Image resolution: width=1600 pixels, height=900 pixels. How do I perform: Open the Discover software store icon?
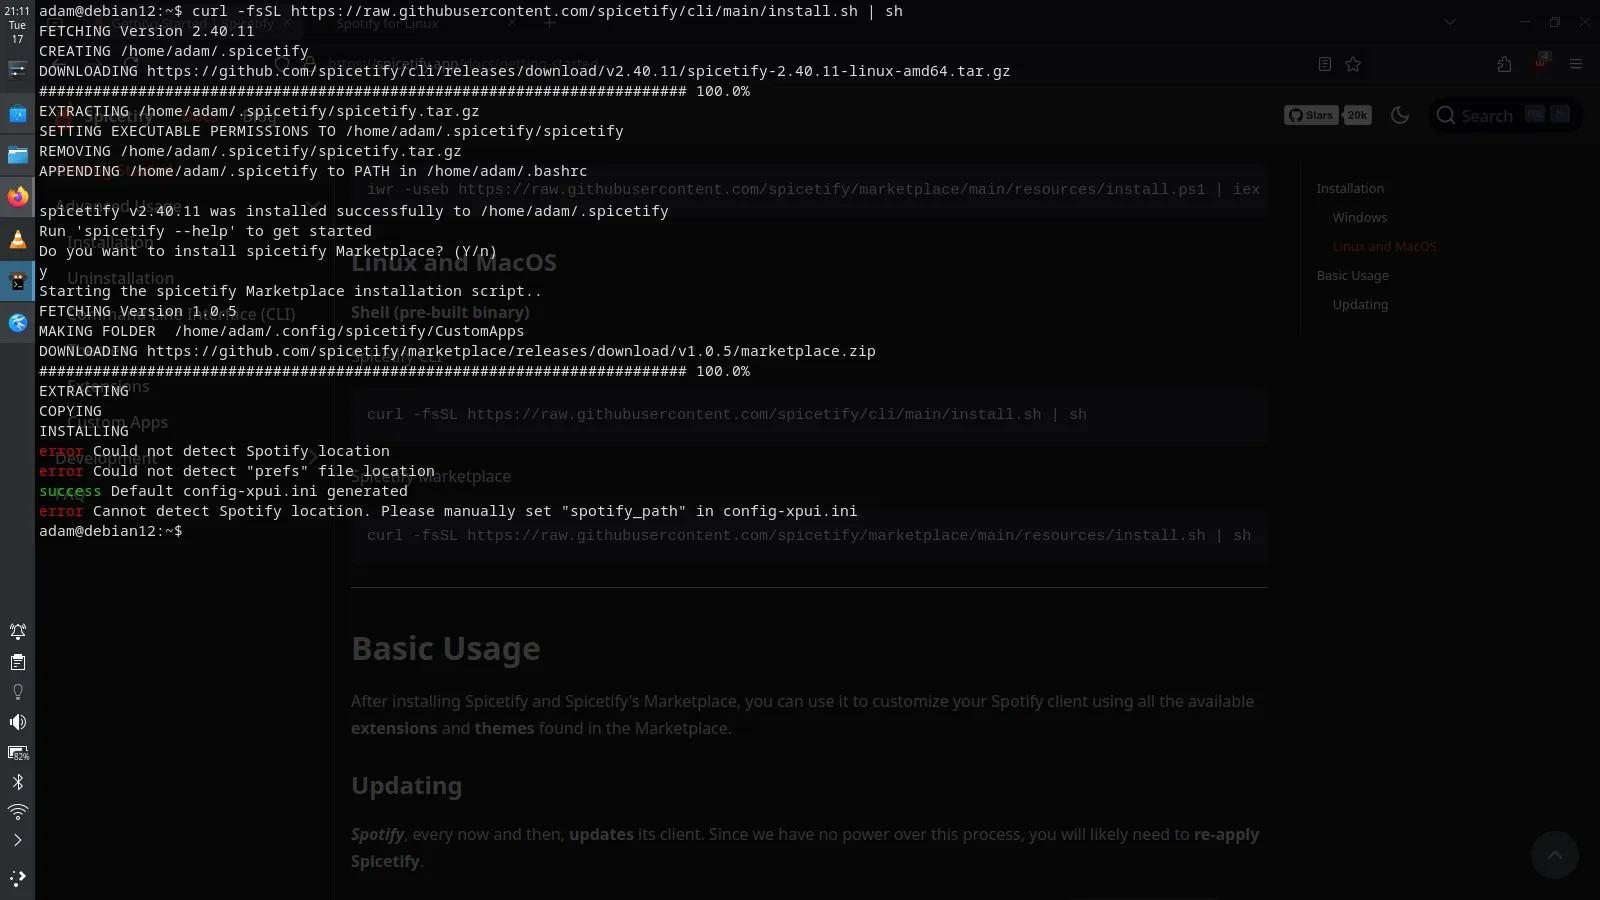tap(17, 113)
